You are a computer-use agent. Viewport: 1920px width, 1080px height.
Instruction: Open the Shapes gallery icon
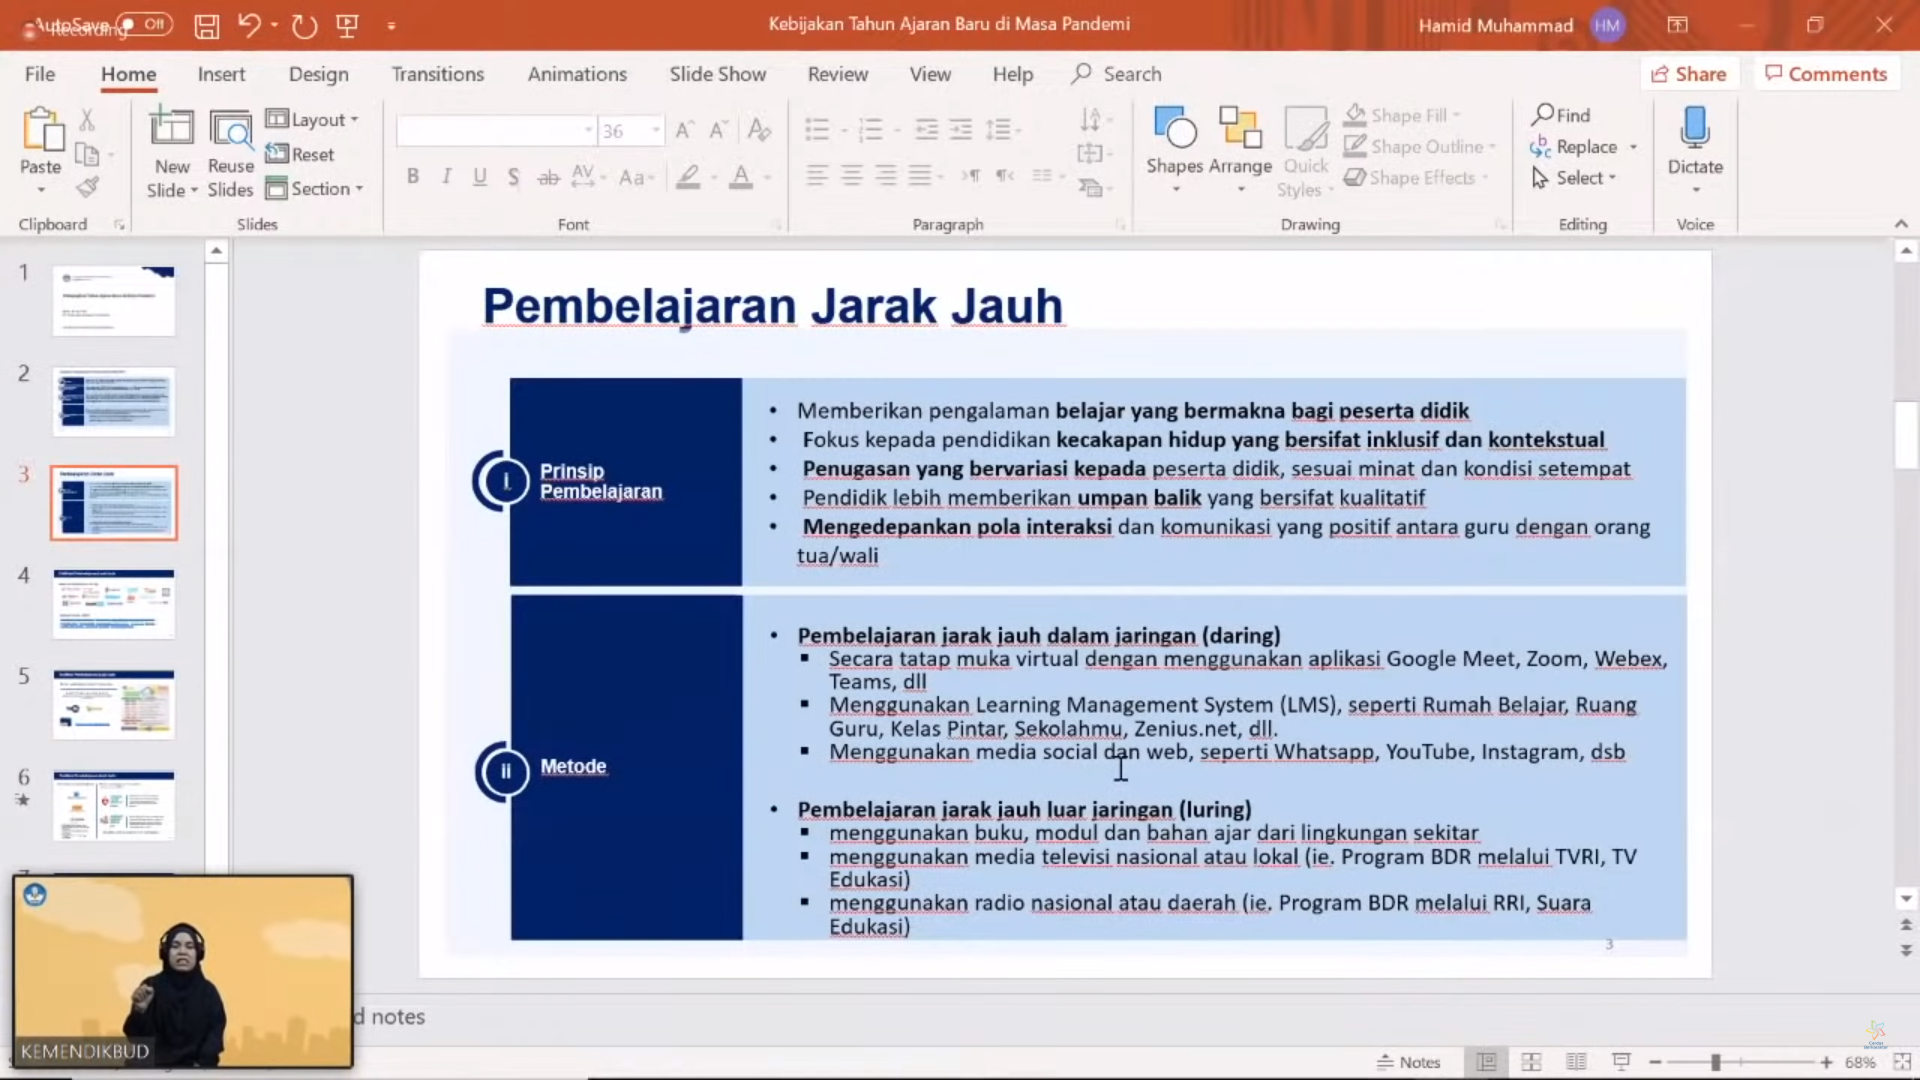1174,128
